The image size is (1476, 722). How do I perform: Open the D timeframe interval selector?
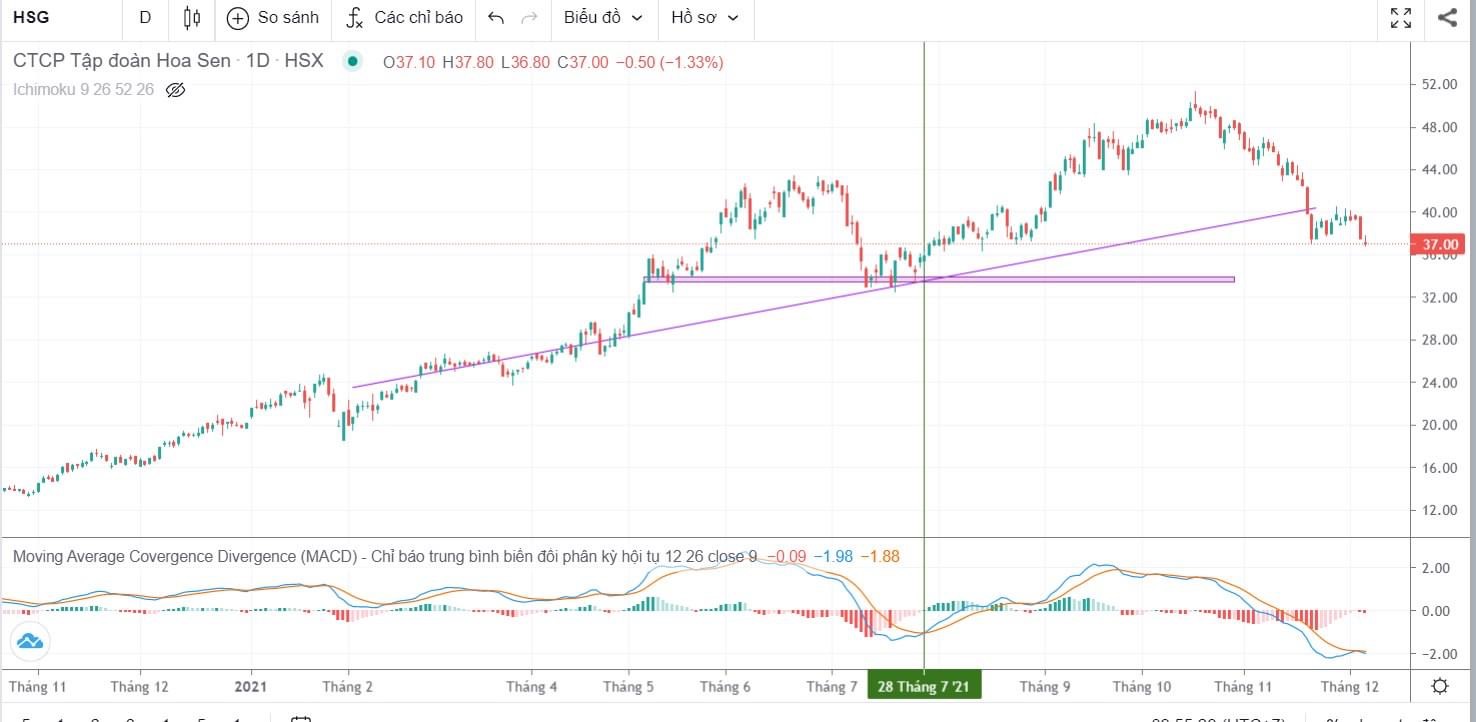pyautogui.click(x=146, y=18)
